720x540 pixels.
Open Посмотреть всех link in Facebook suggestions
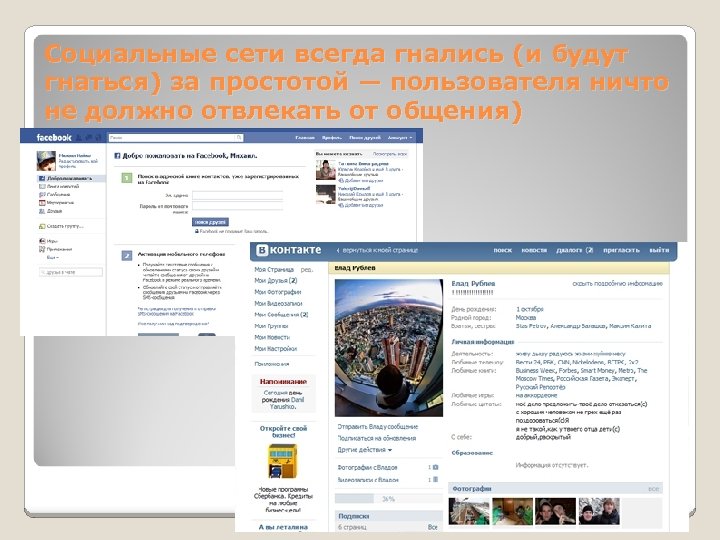[x=390, y=154]
